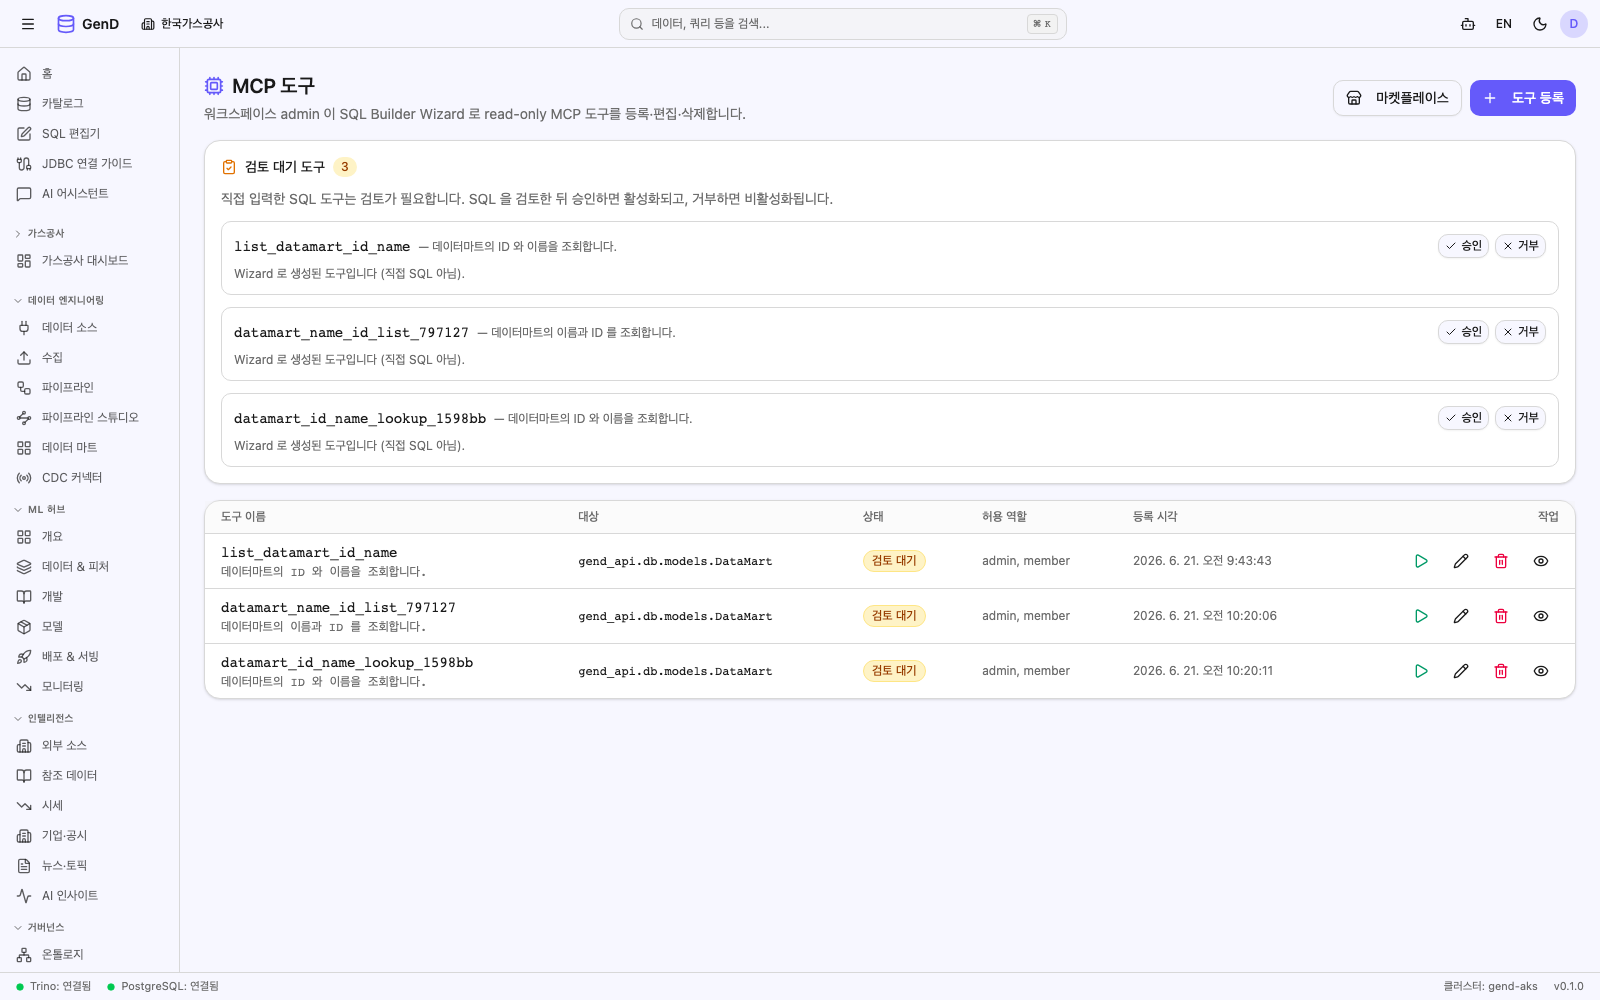Screen dimensions: 1600x1000
Task: Click the ML 허브 개요 icon
Action: tap(24, 537)
